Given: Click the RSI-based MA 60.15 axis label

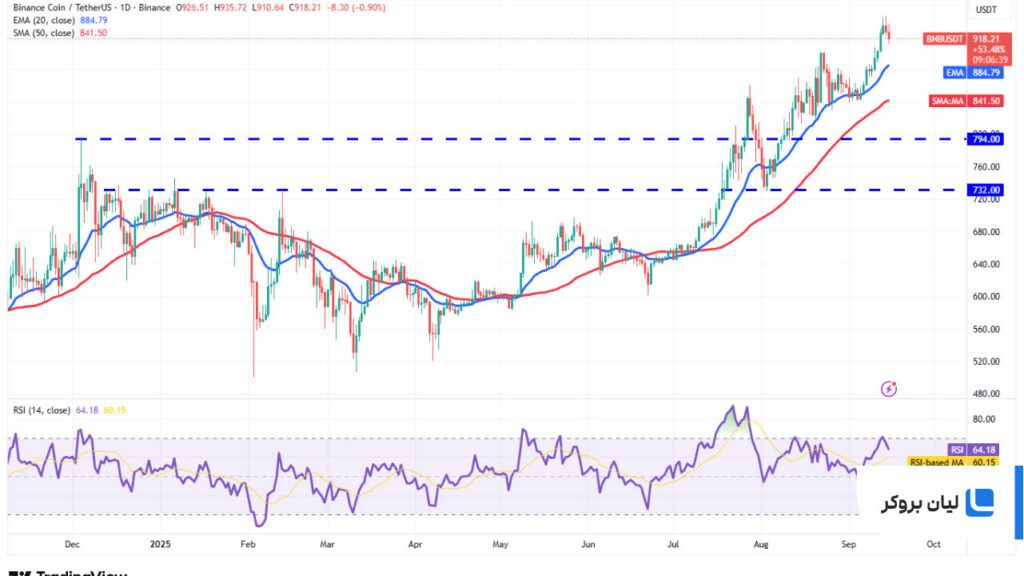Looking at the screenshot, I should click(953, 462).
